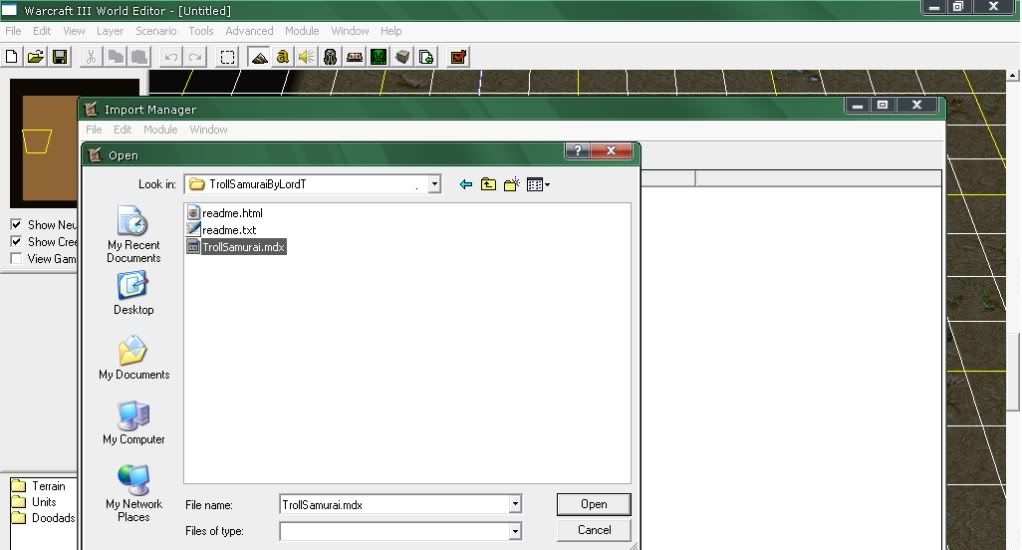Open the Advanced menu
Image resolution: width=1022 pixels, height=550 pixels.
click(249, 31)
